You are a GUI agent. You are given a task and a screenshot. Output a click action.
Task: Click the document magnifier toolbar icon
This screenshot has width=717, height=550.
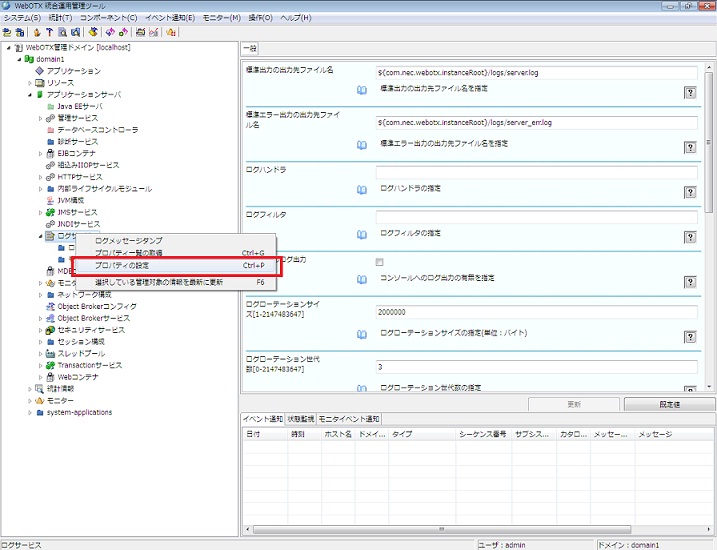coord(63,32)
